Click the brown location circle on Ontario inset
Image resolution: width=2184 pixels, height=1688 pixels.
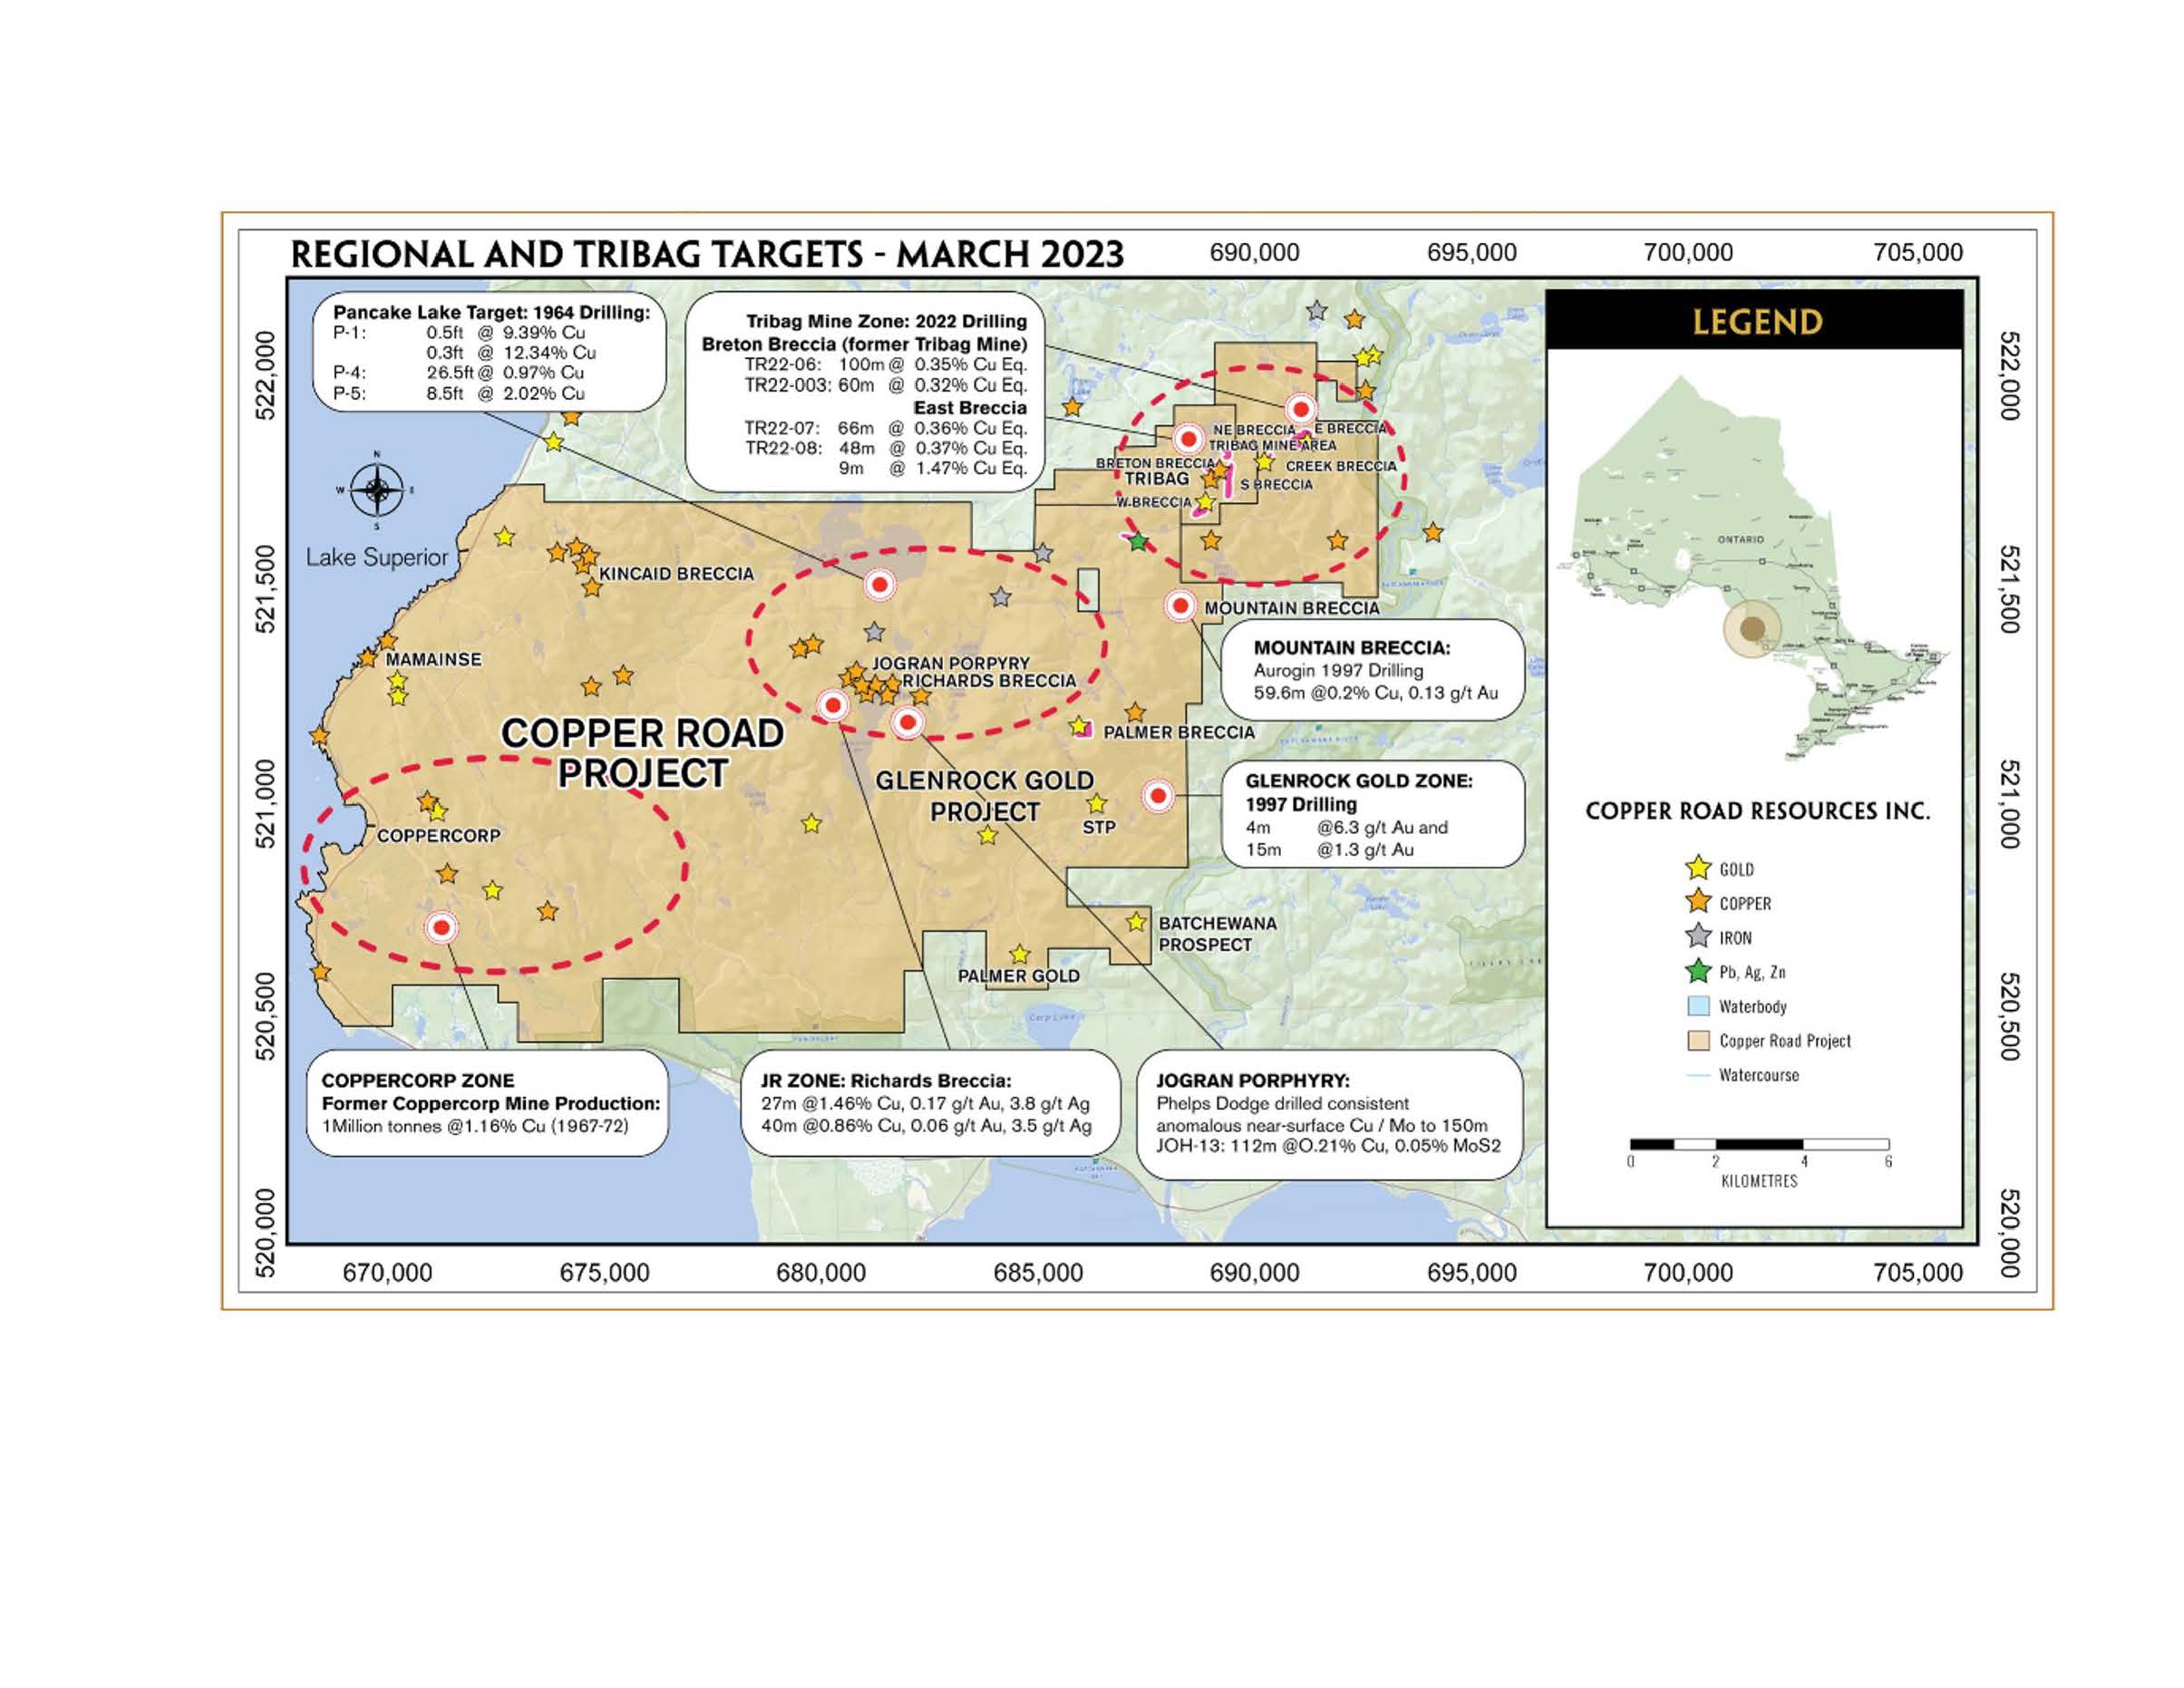point(1752,629)
